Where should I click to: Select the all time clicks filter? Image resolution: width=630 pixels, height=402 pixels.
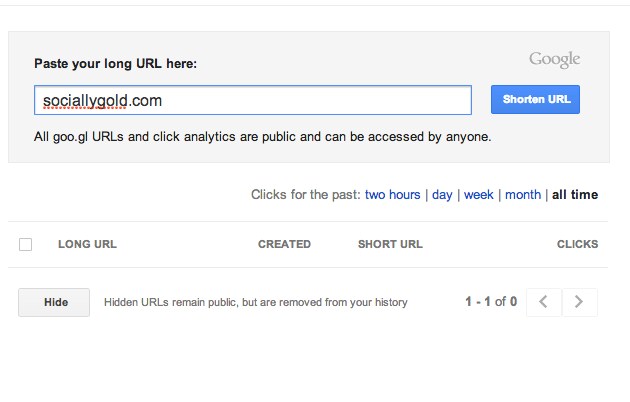[575, 195]
